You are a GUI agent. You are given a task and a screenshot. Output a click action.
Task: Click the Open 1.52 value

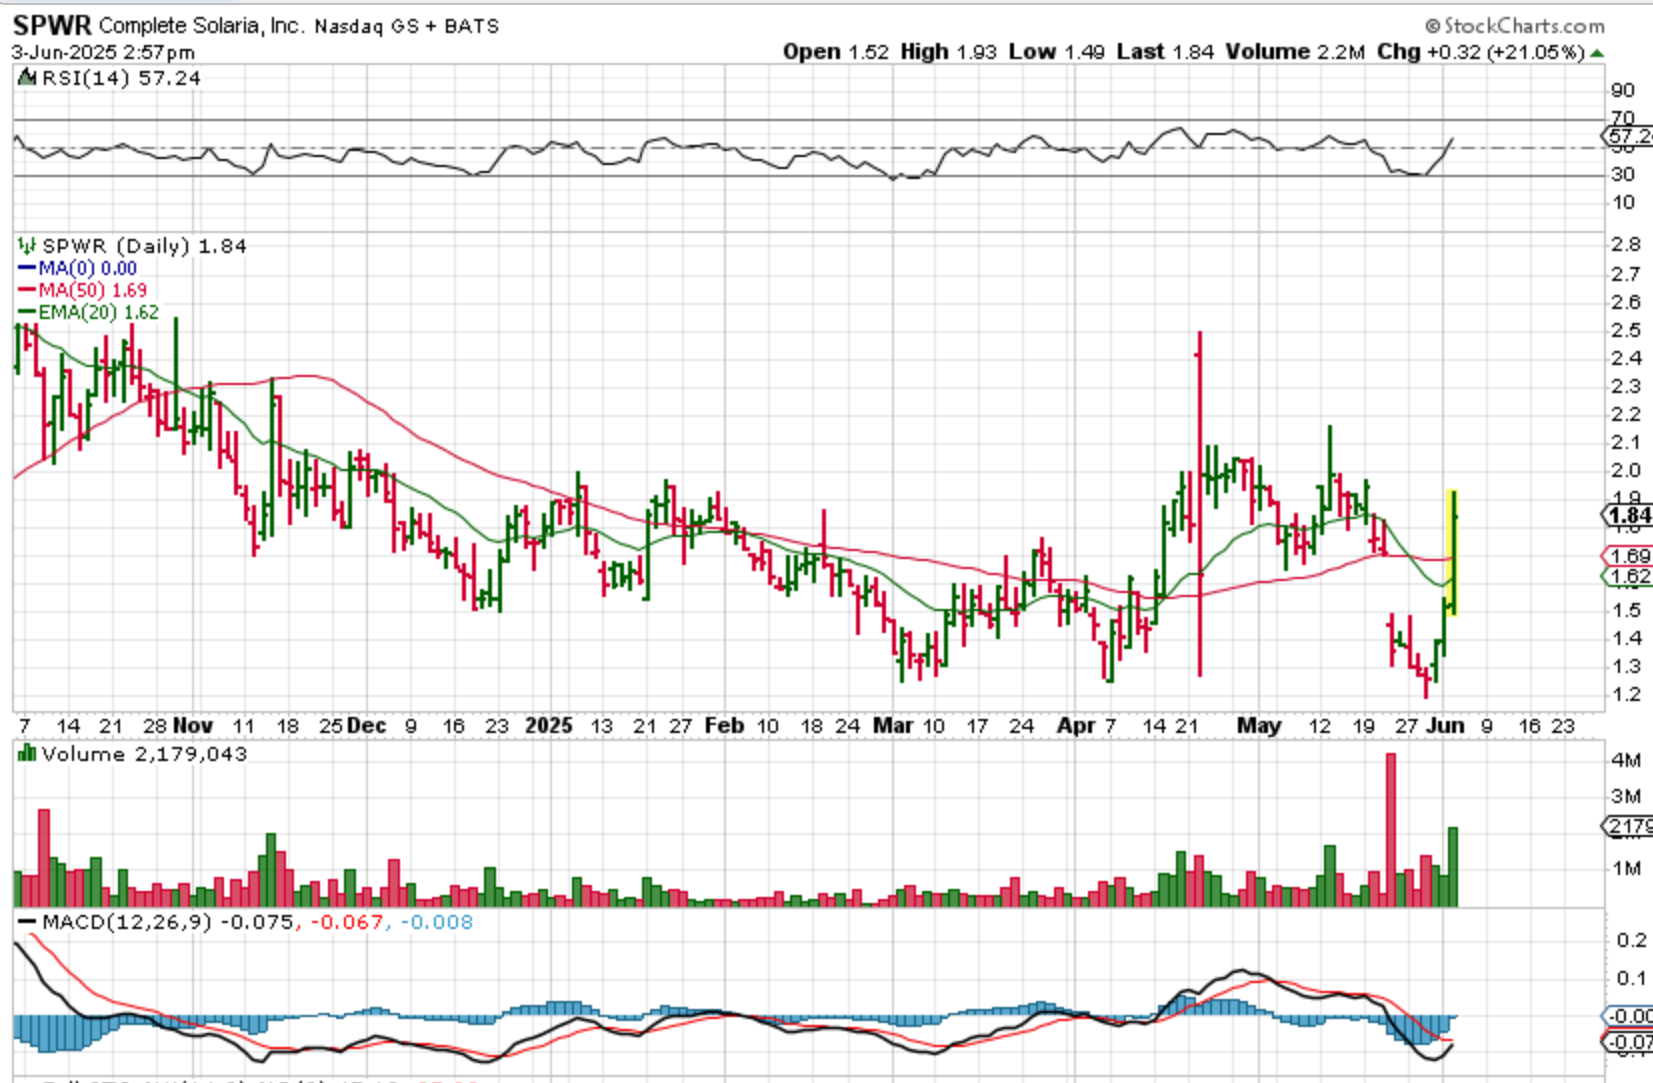click(x=836, y=52)
